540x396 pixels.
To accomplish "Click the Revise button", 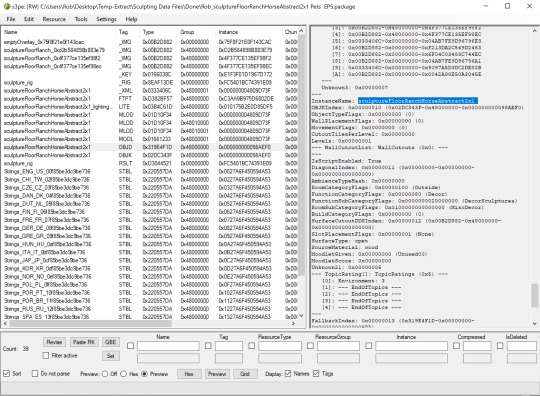I will (x=54, y=342).
